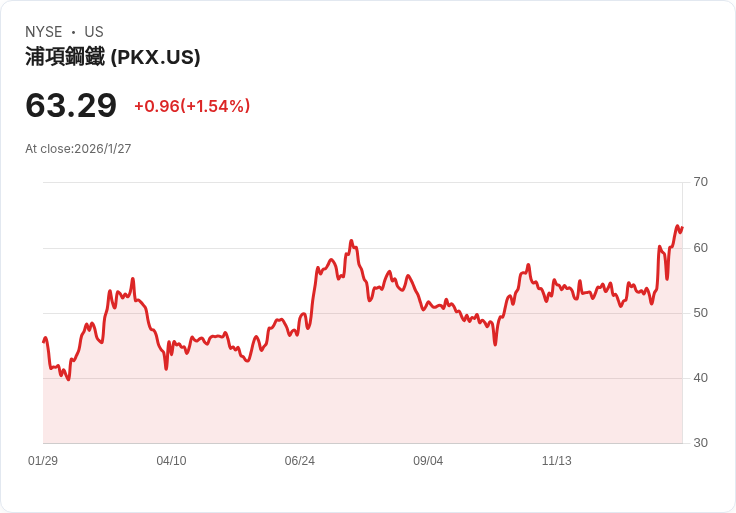The width and height of the screenshot is (736, 513).
Task: Click the 09/04 date on x-axis
Action: [x=428, y=461]
